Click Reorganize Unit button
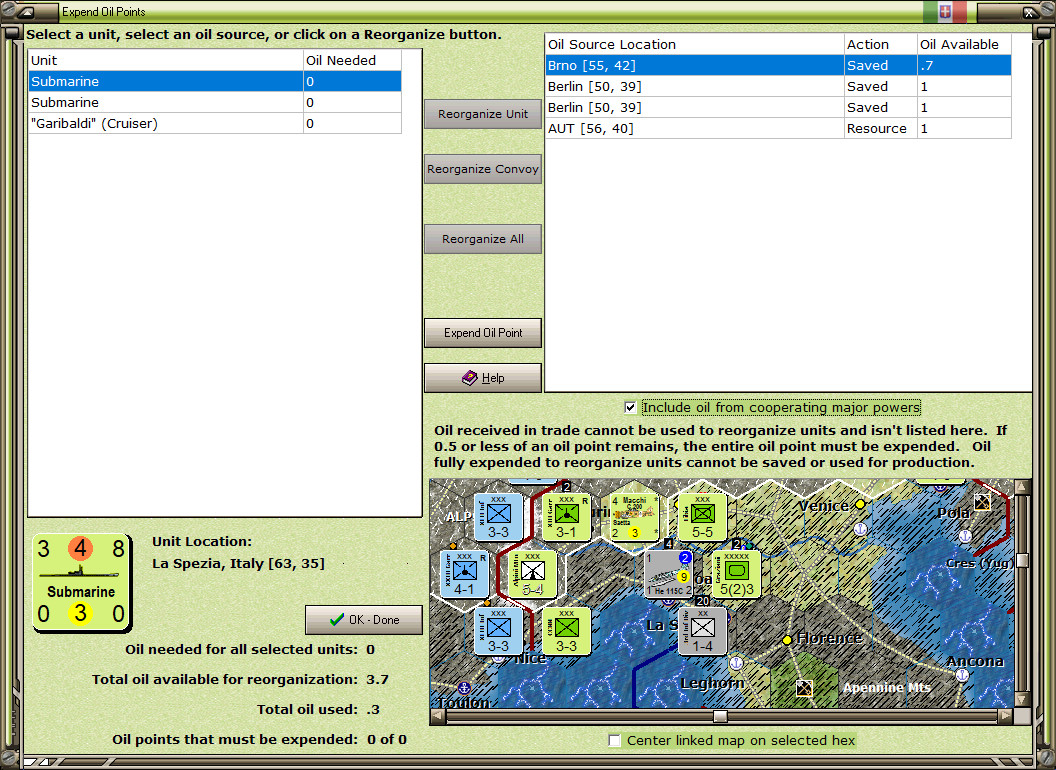The height and width of the screenshot is (770, 1056). coord(483,114)
